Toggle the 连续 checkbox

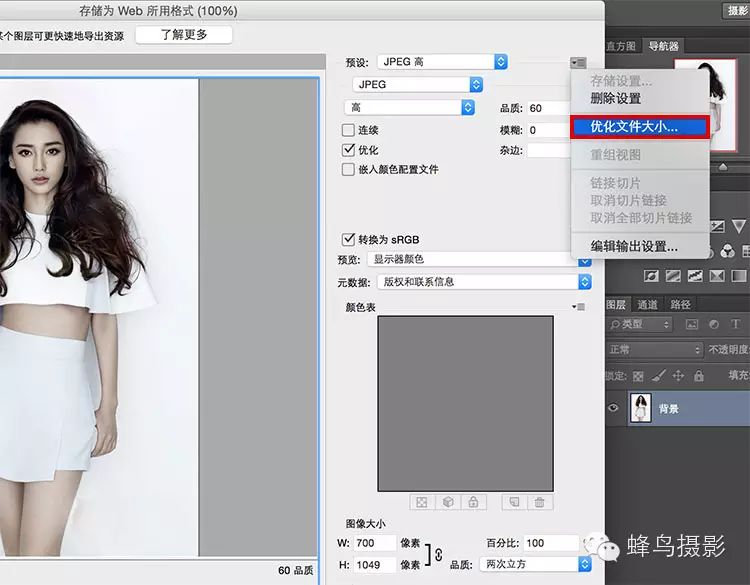348,130
